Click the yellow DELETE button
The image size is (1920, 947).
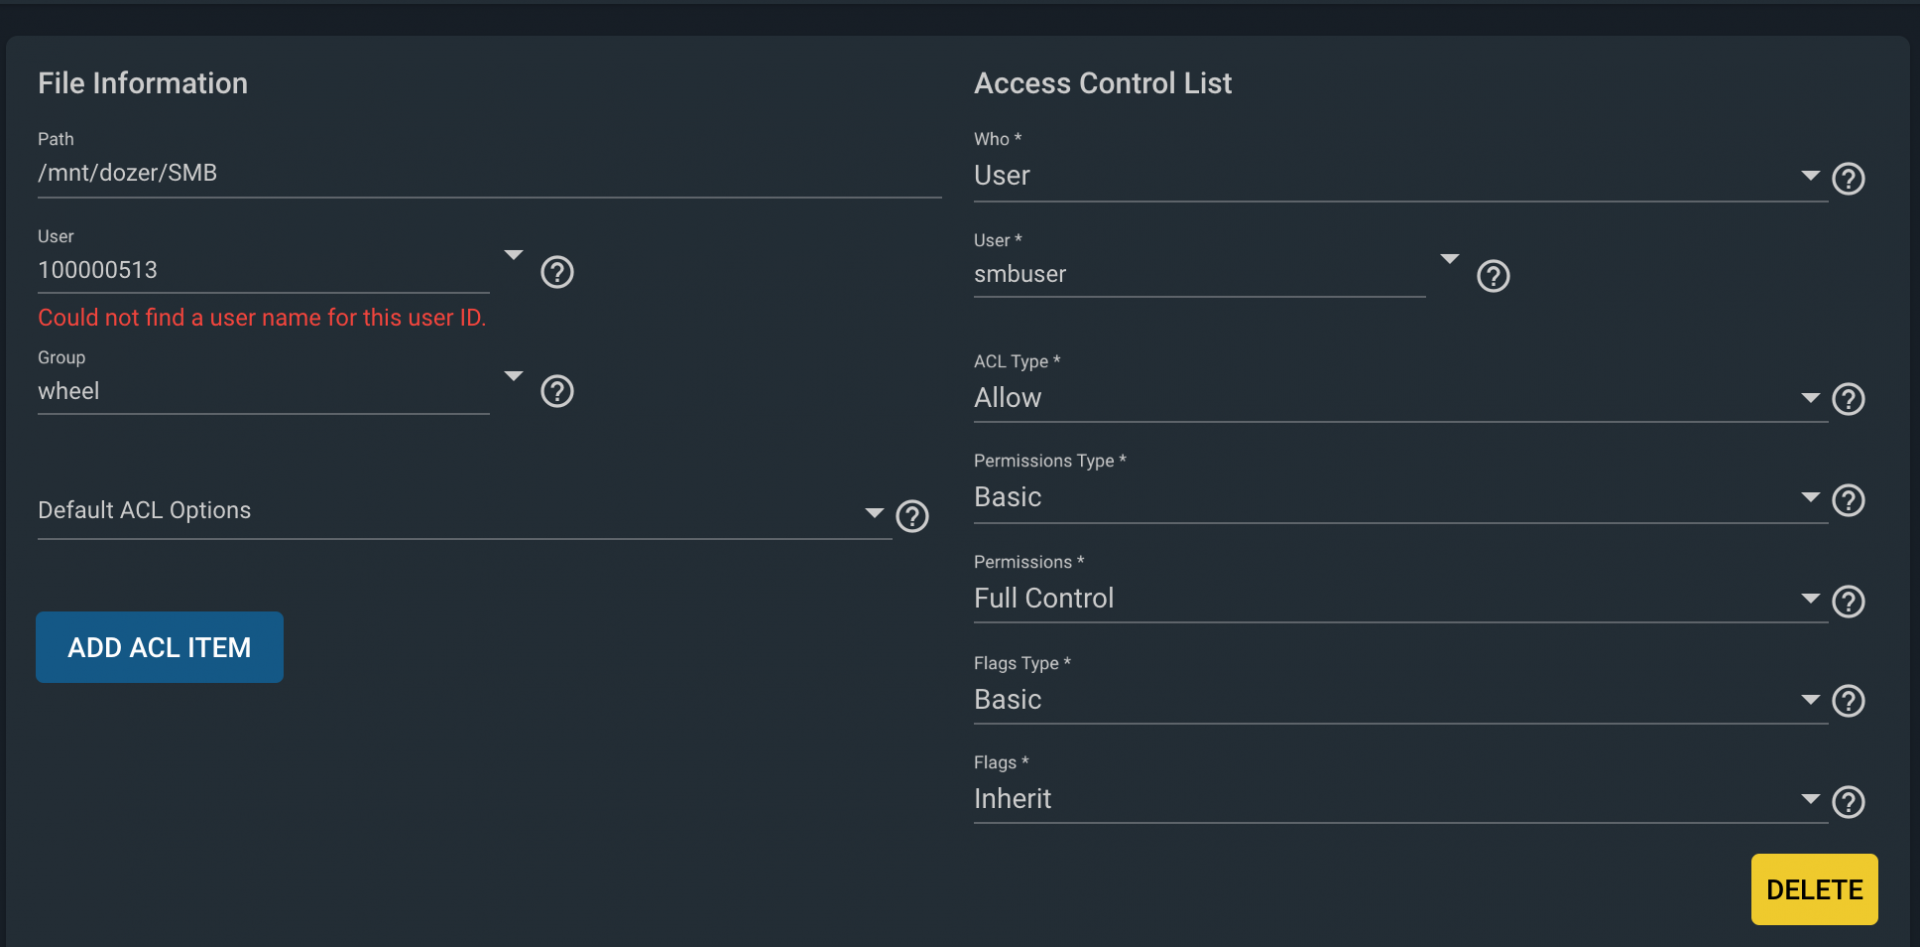pyautogui.click(x=1814, y=889)
